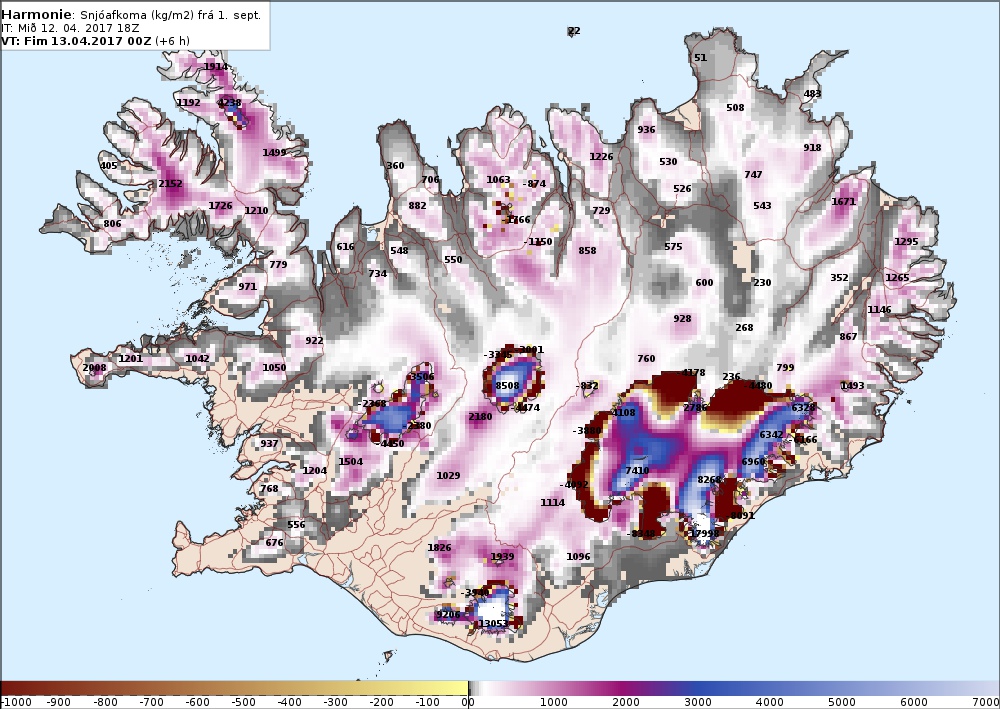Click the 1671 value label
Viewport: 1000px width, 709px height.
click(844, 201)
